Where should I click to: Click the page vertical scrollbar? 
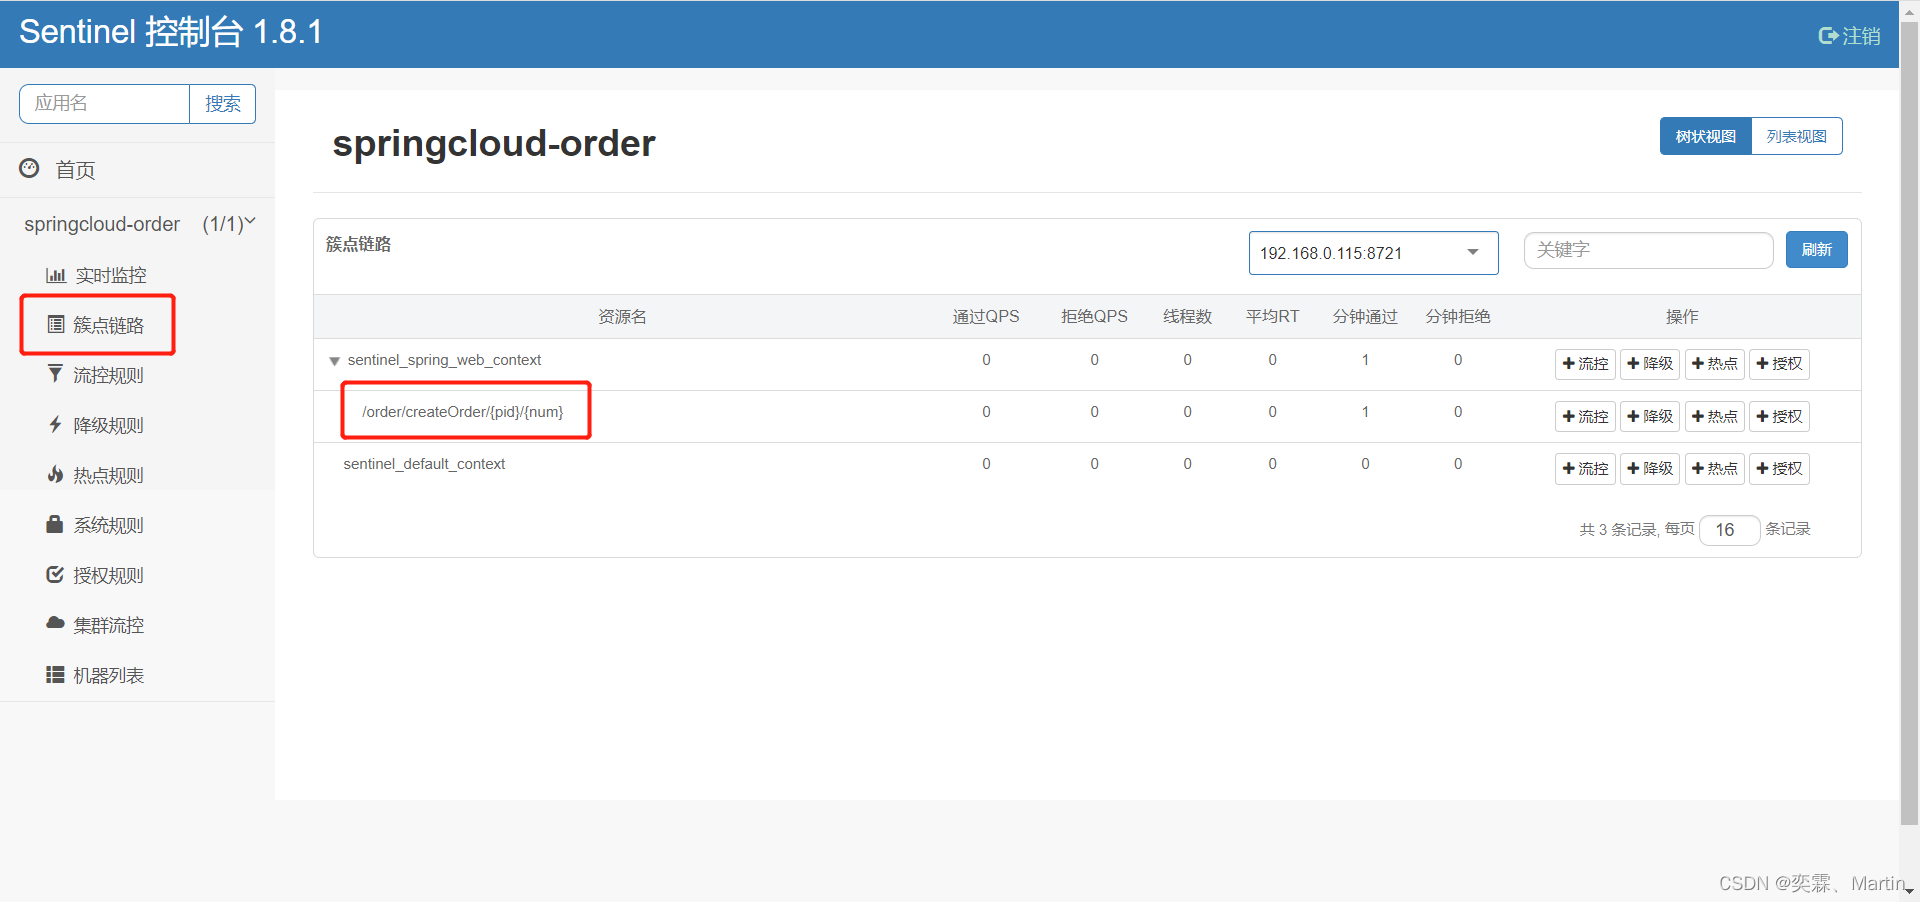click(x=1909, y=424)
